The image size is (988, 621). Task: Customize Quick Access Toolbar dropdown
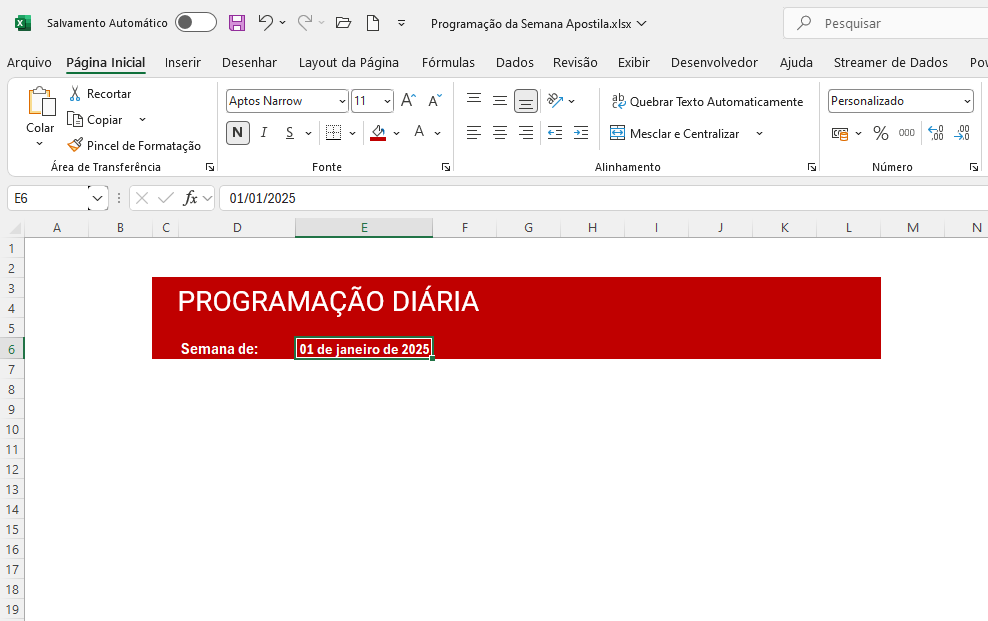point(401,23)
